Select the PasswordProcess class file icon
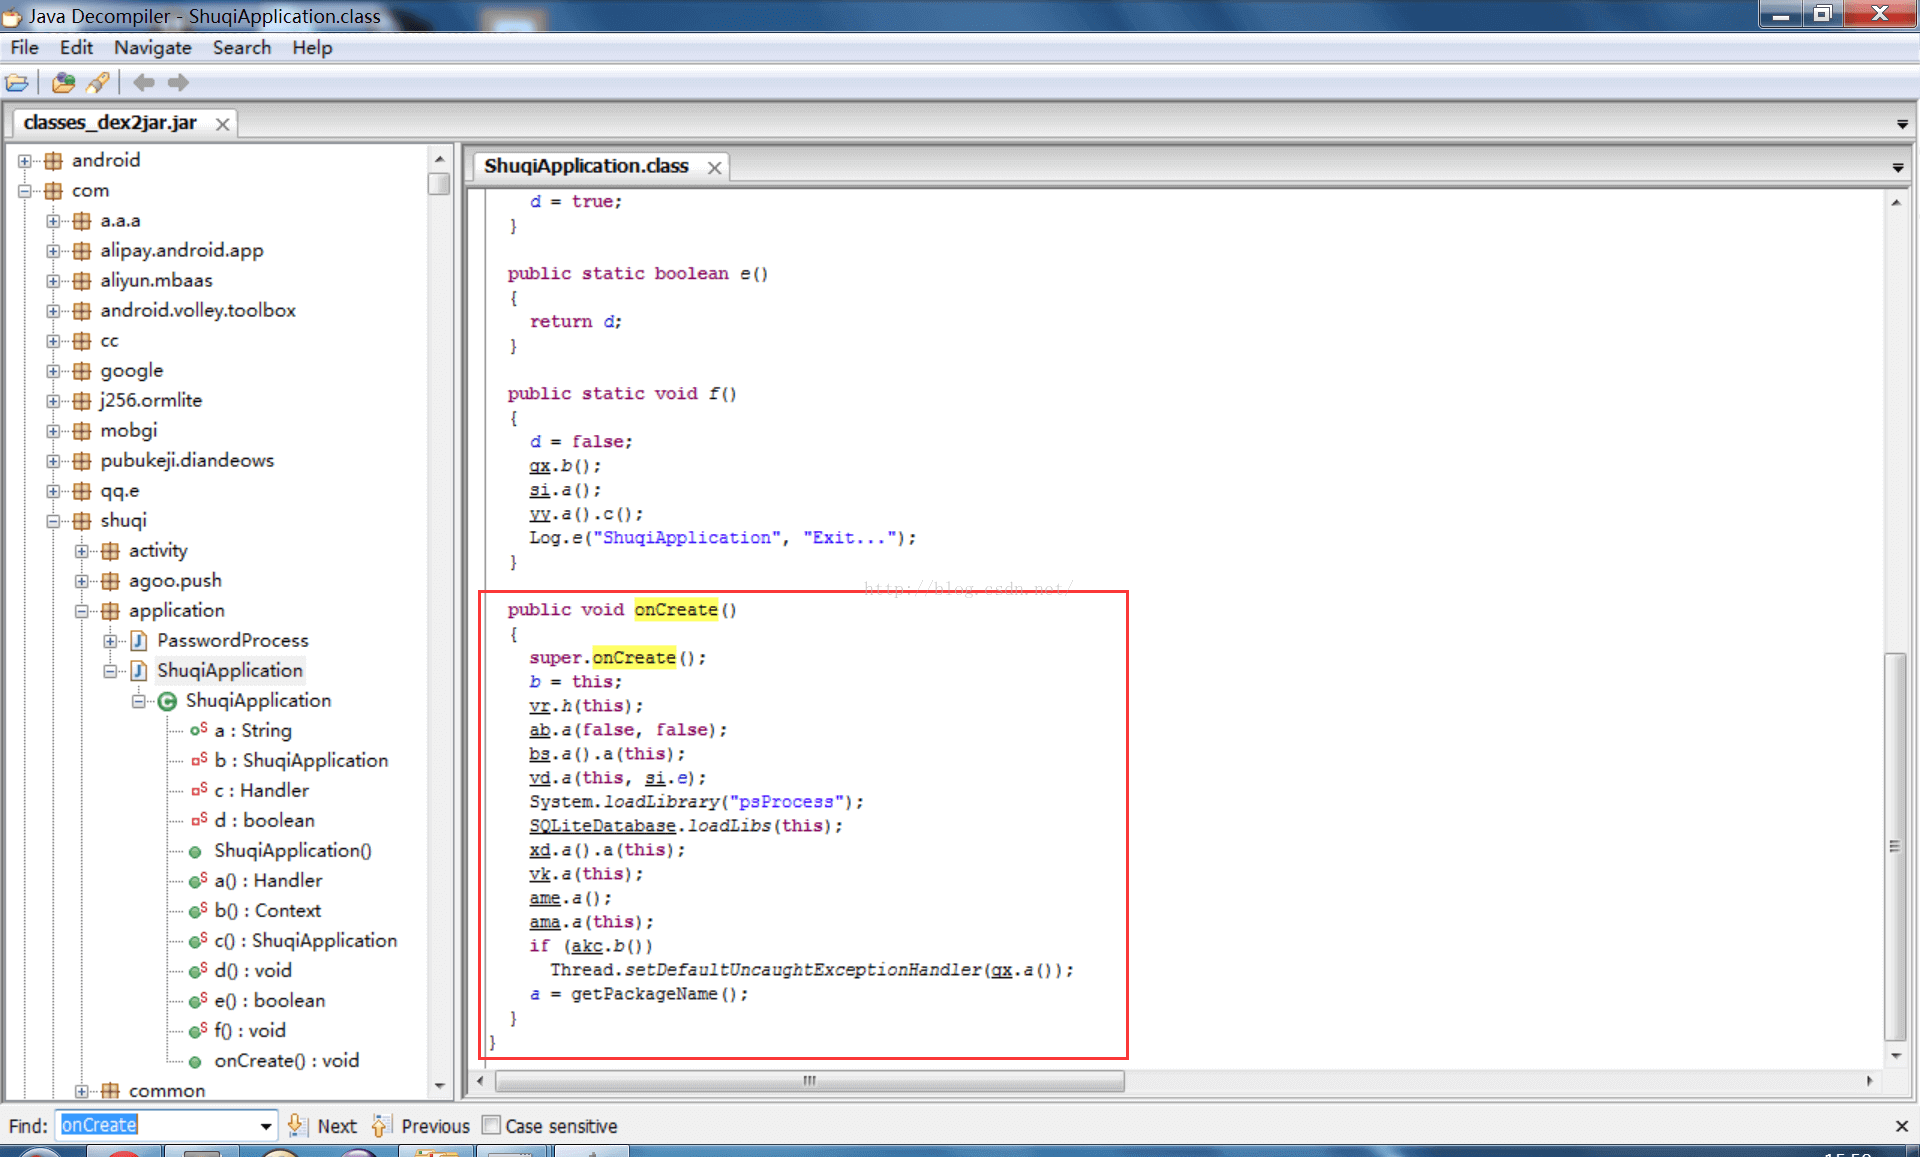 [139, 640]
